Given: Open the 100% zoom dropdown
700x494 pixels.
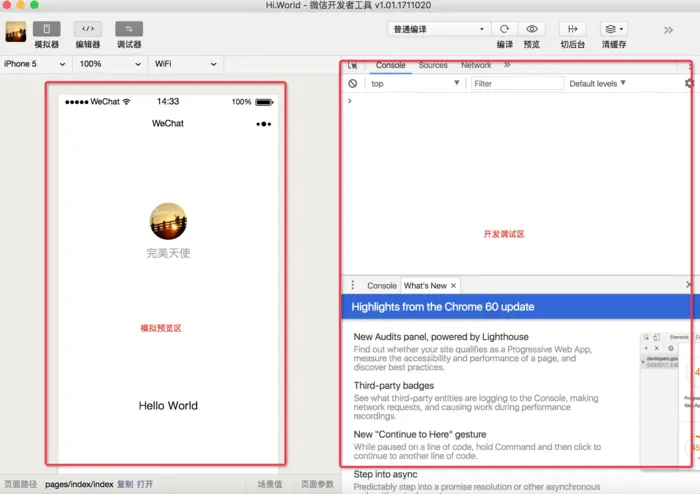Looking at the screenshot, I should 110,64.
